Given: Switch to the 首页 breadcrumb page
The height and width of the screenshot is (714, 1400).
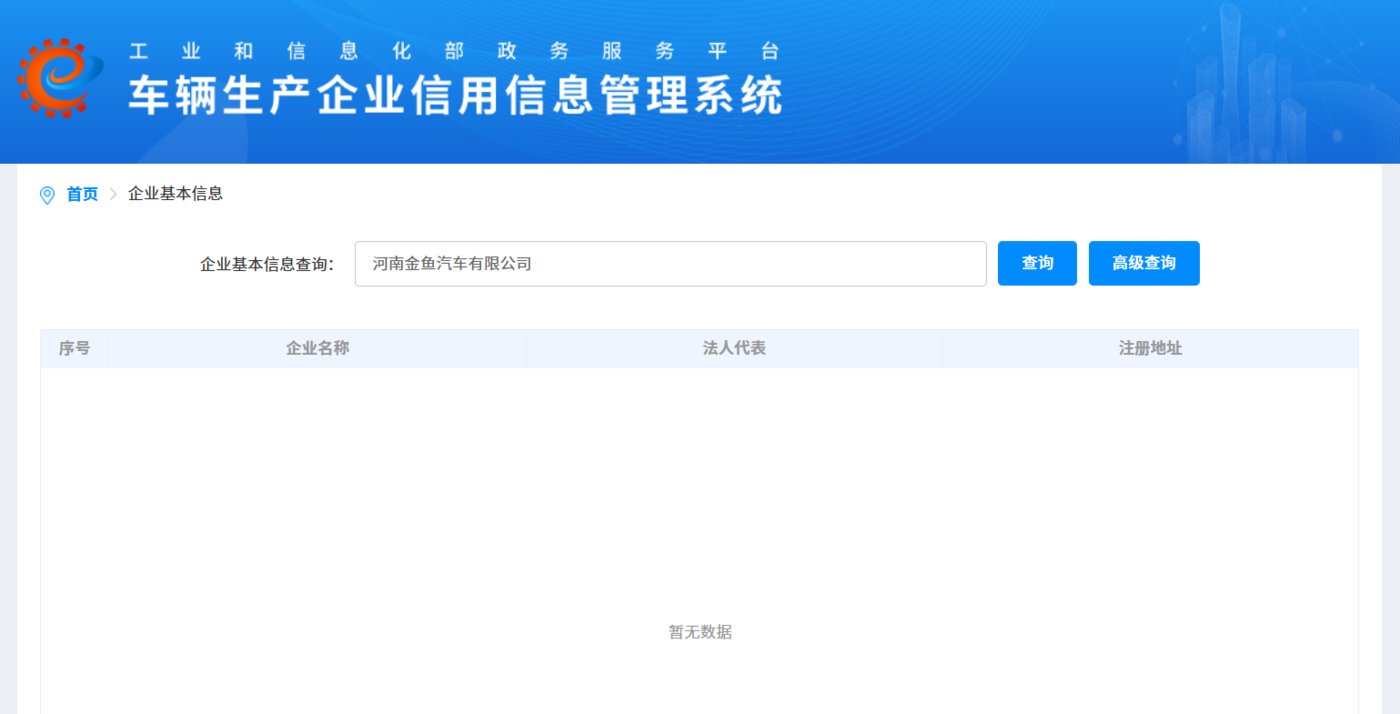Looking at the screenshot, I should pyautogui.click(x=81, y=194).
